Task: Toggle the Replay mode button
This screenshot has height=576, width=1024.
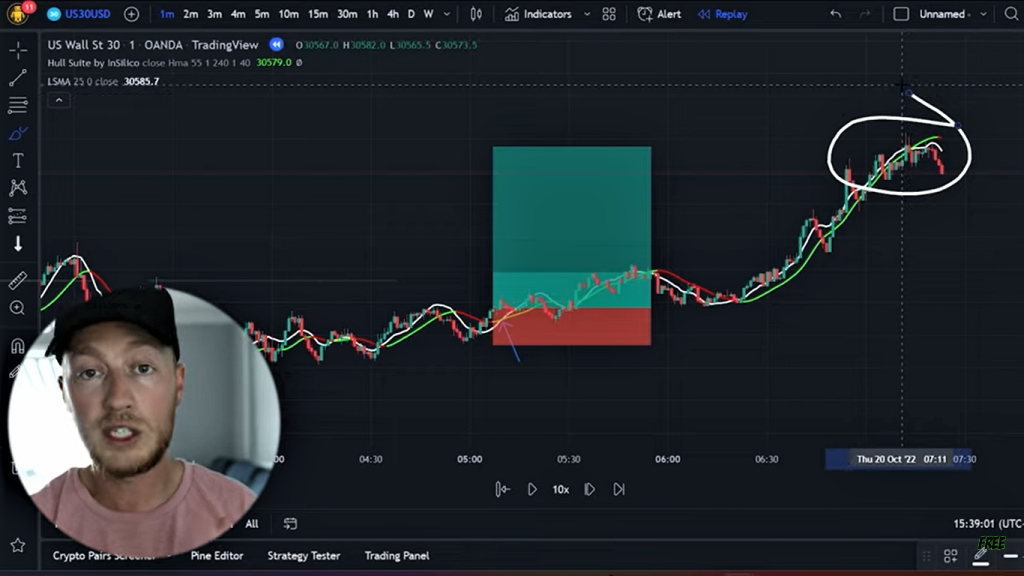Action: point(722,14)
